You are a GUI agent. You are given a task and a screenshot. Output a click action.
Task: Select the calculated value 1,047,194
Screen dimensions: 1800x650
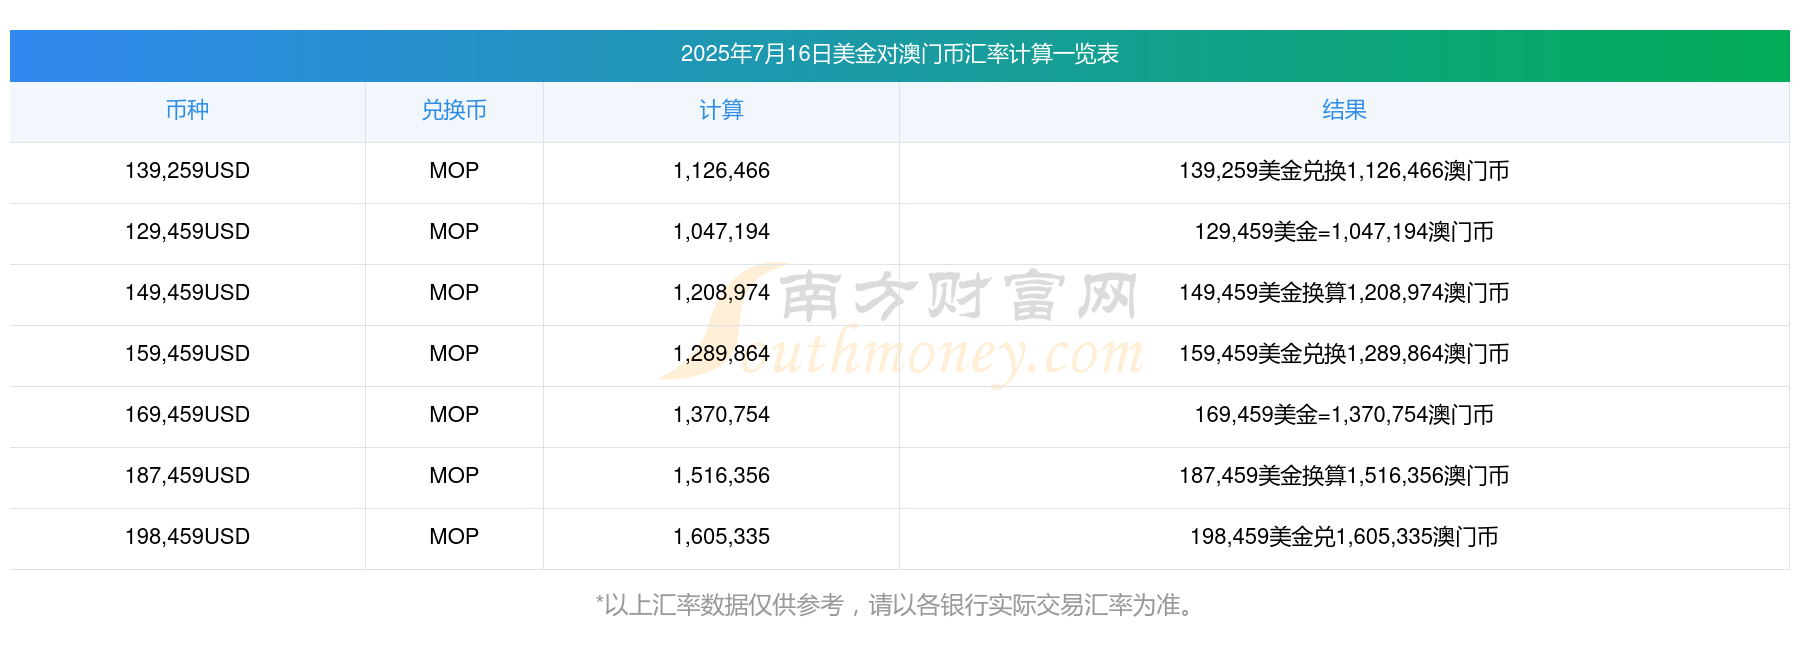tap(721, 232)
